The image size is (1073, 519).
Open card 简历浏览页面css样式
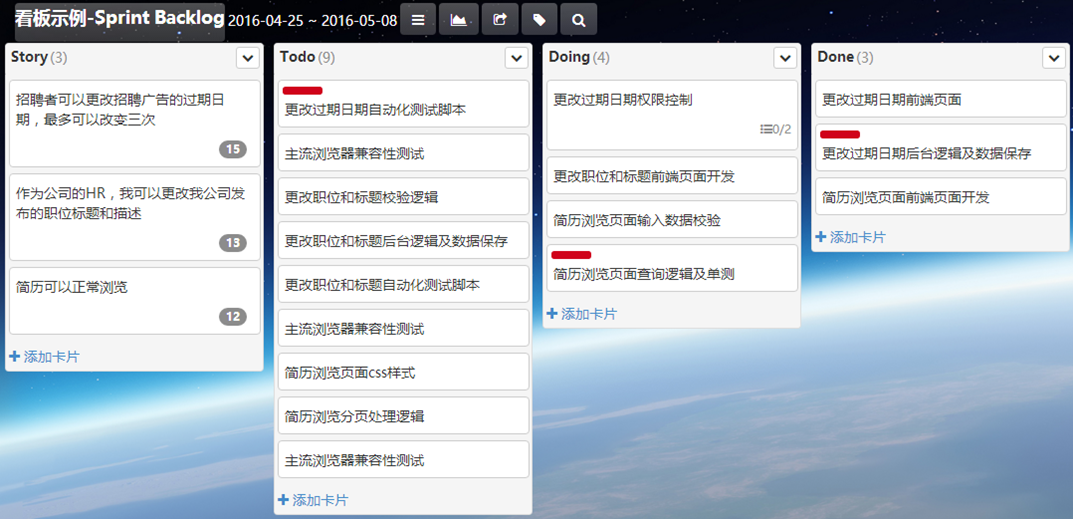tap(403, 372)
